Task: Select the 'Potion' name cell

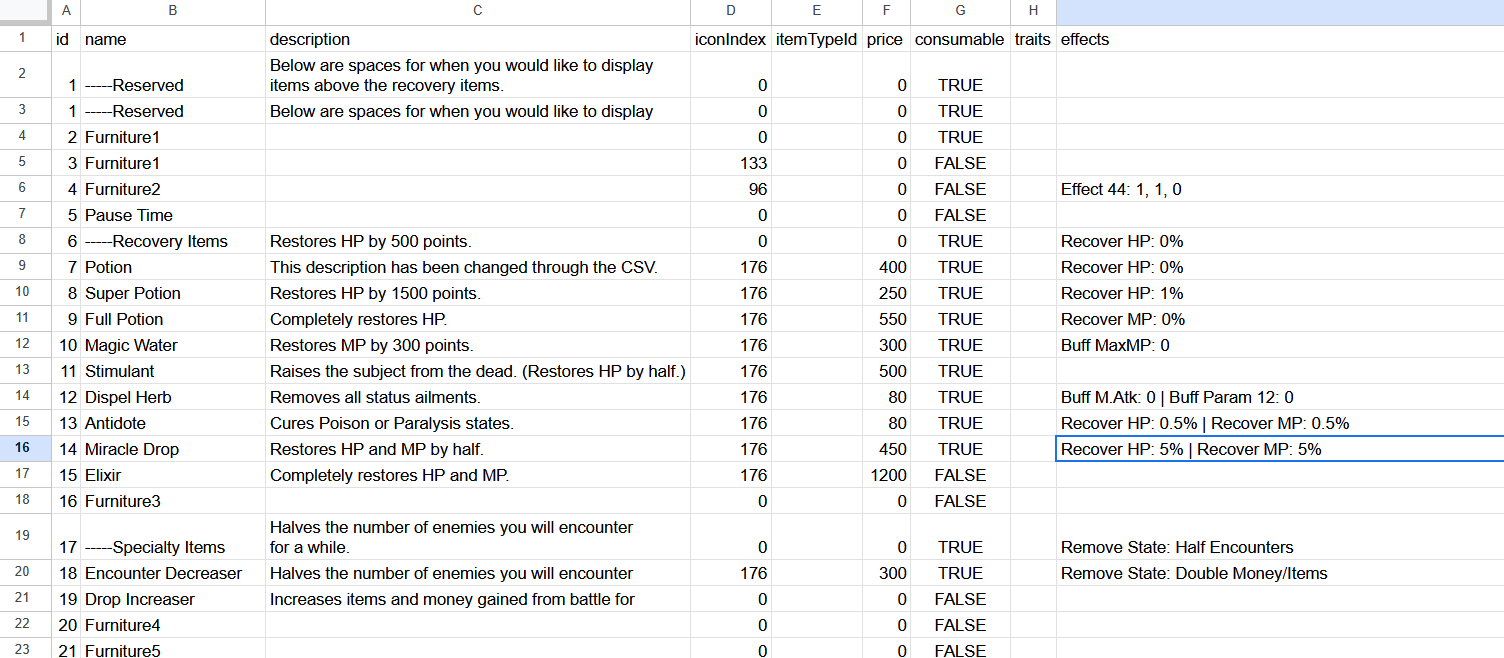Action: pos(173,267)
